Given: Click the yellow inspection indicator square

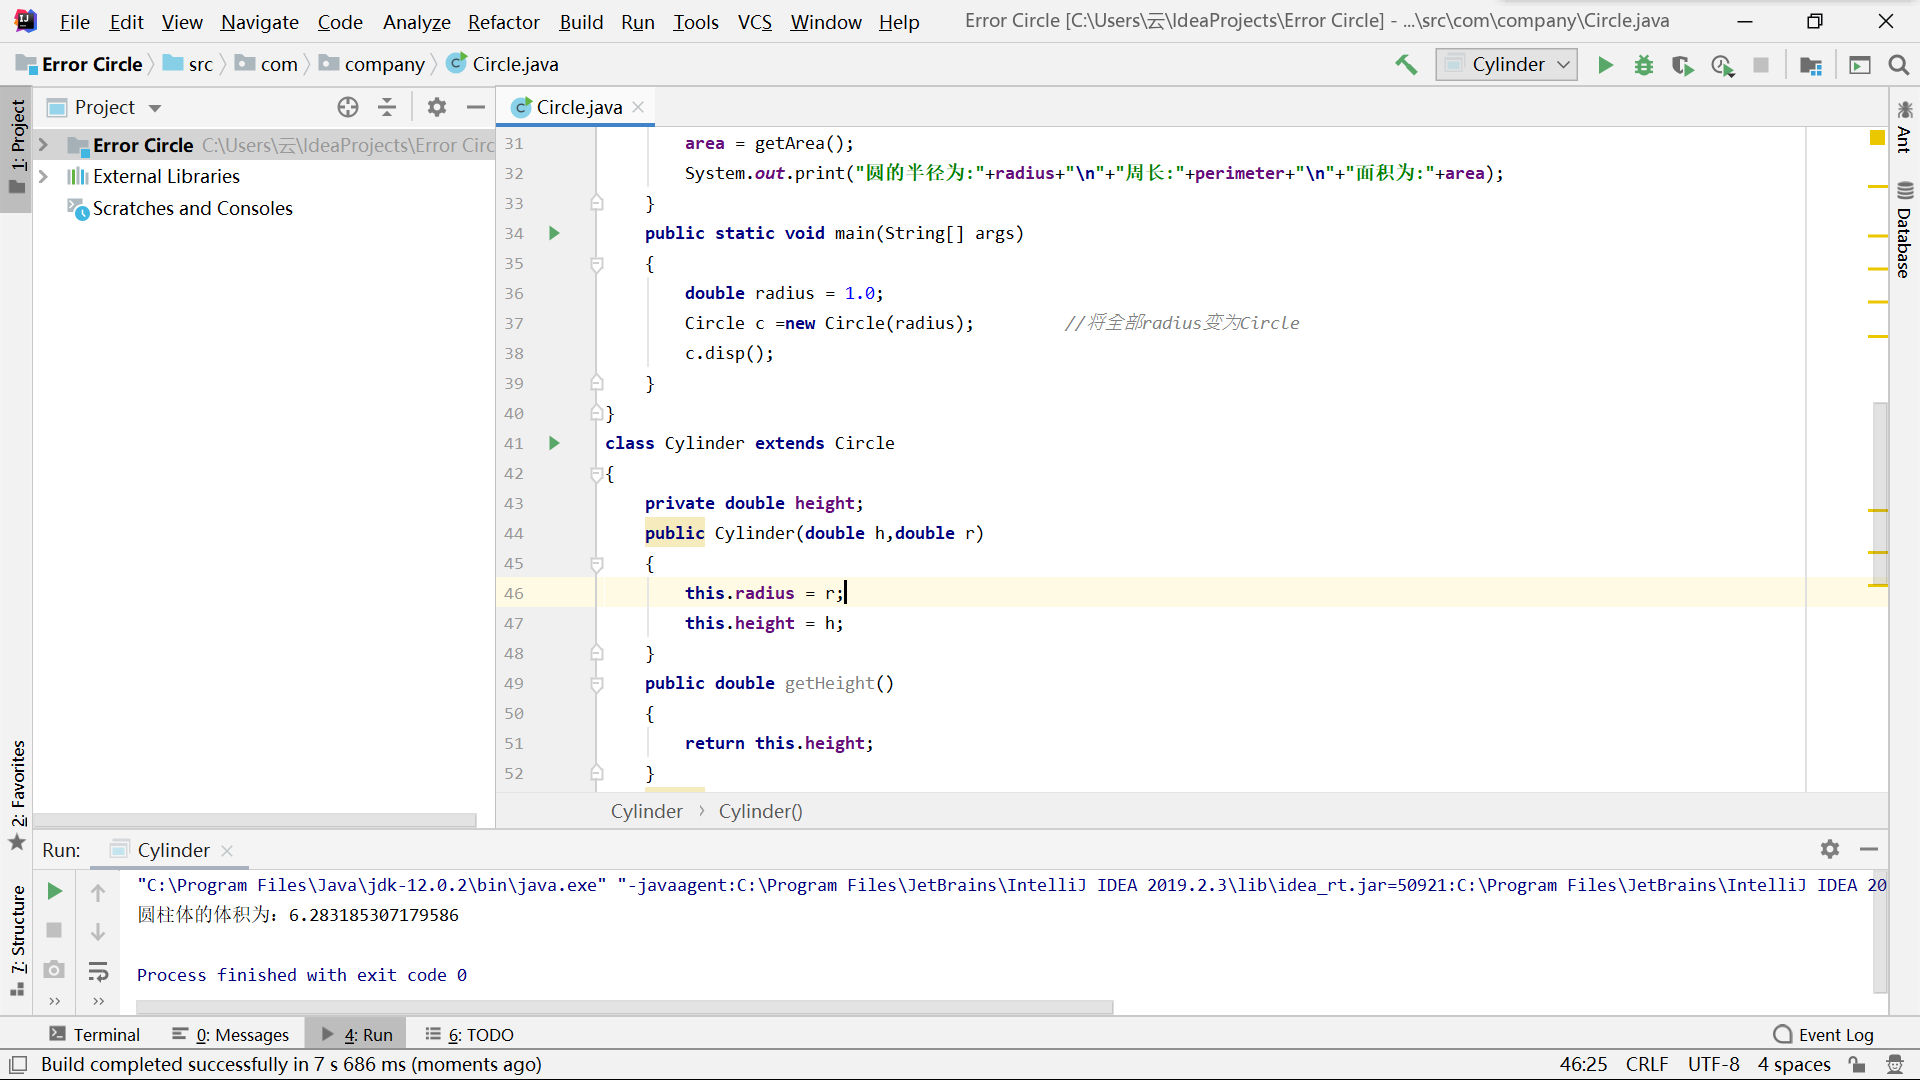Looking at the screenshot, I should (x=1877, y=137).
